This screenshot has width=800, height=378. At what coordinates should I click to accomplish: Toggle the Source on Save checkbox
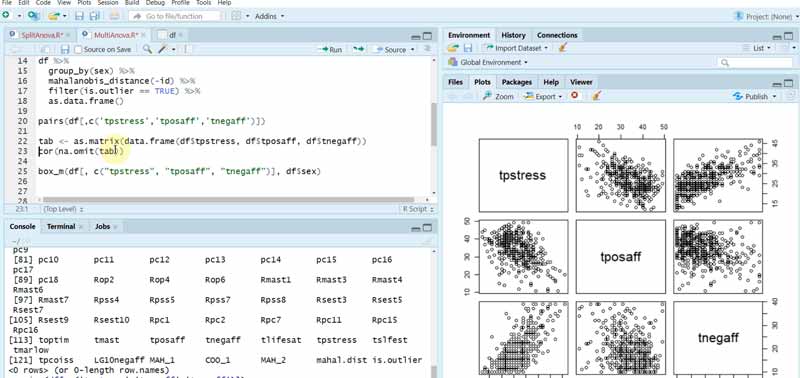coord(78,49)
